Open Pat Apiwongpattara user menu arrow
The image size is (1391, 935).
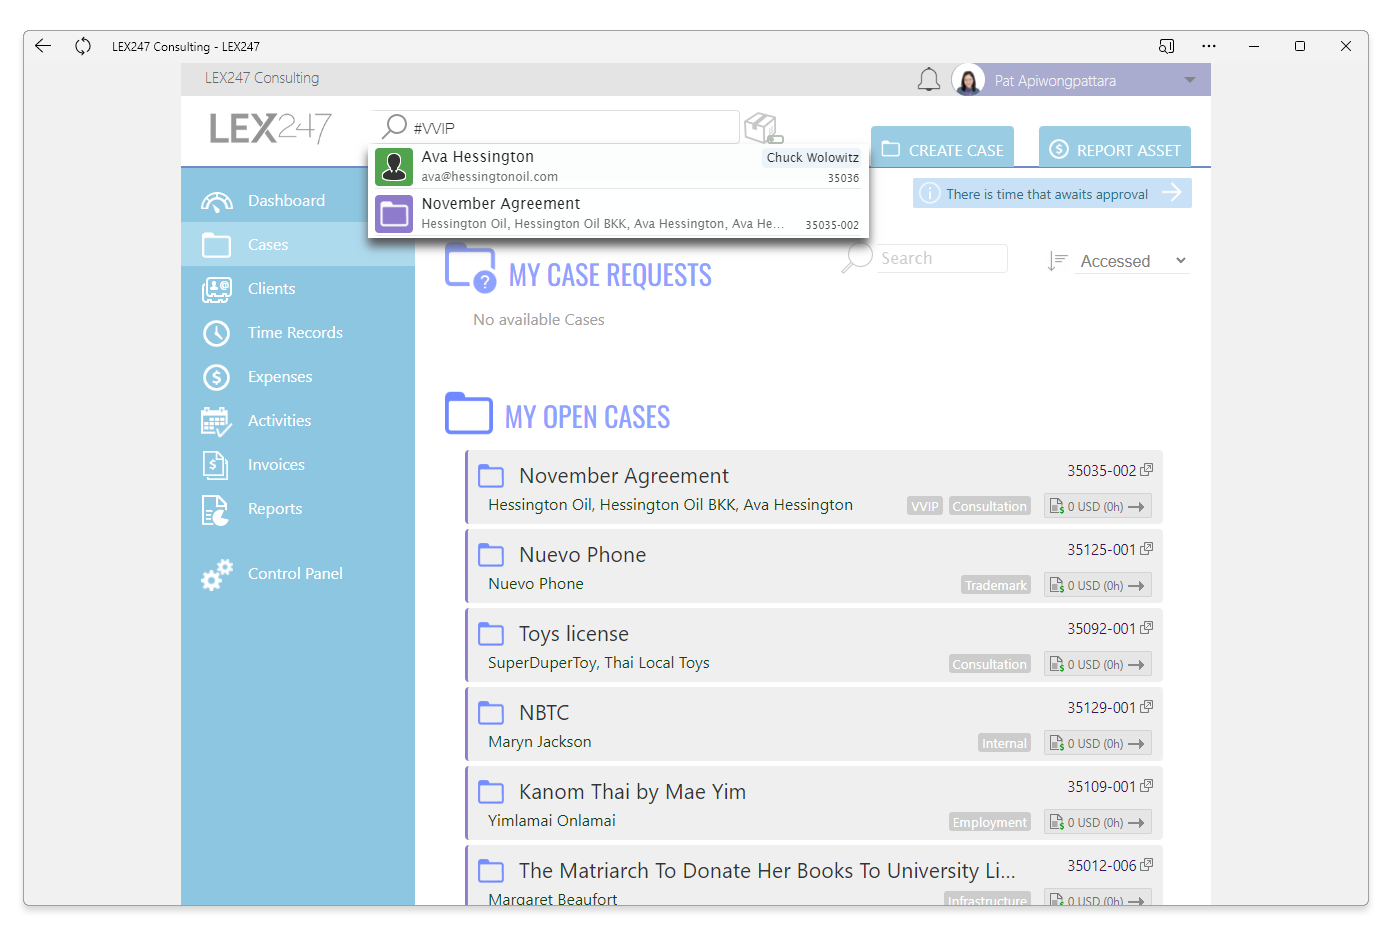1190,80
